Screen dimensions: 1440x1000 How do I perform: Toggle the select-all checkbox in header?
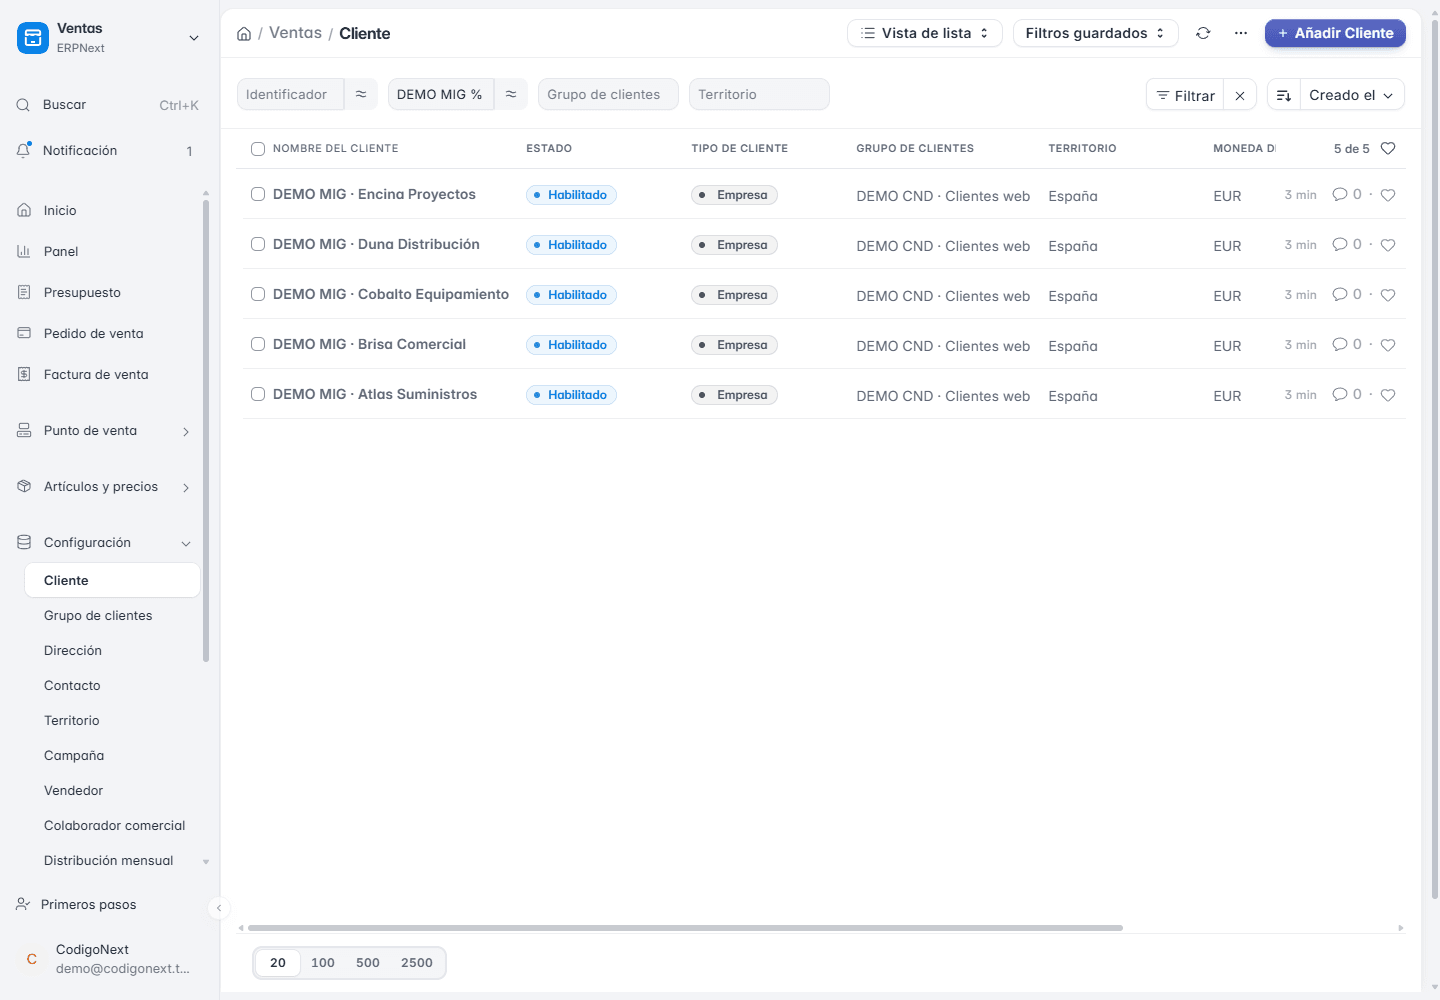pos(258,148)
